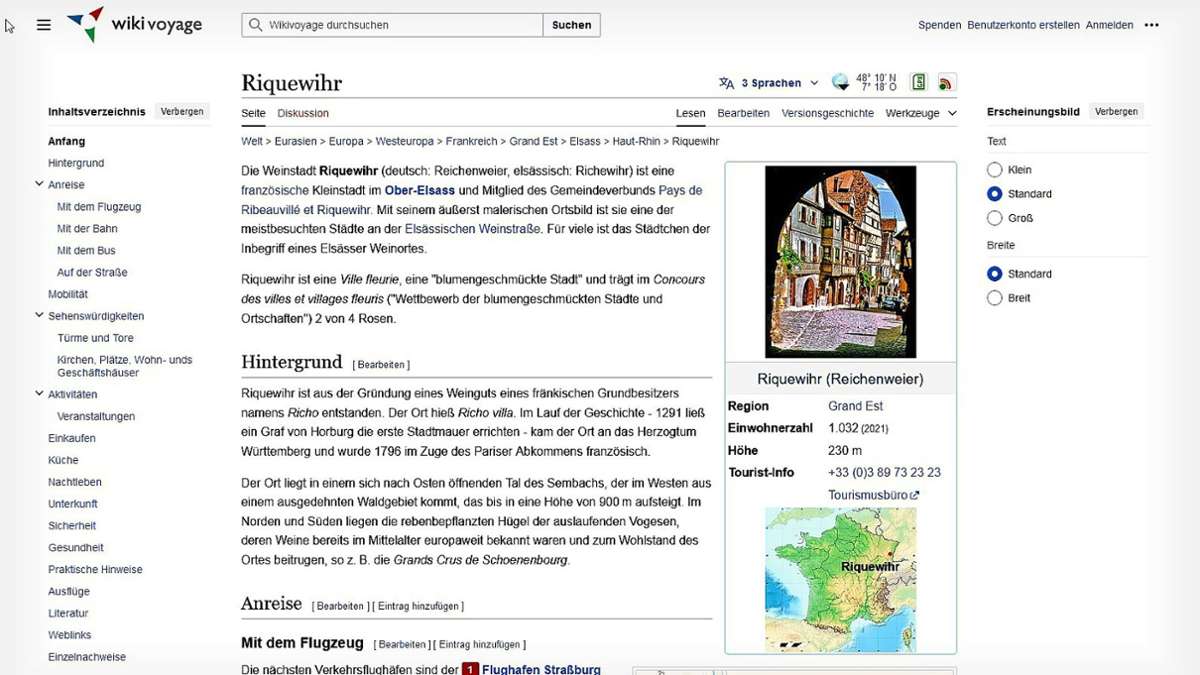Jump to Einkaufen in the contents
1200x675 pixels.
click(x=72, y=438)
